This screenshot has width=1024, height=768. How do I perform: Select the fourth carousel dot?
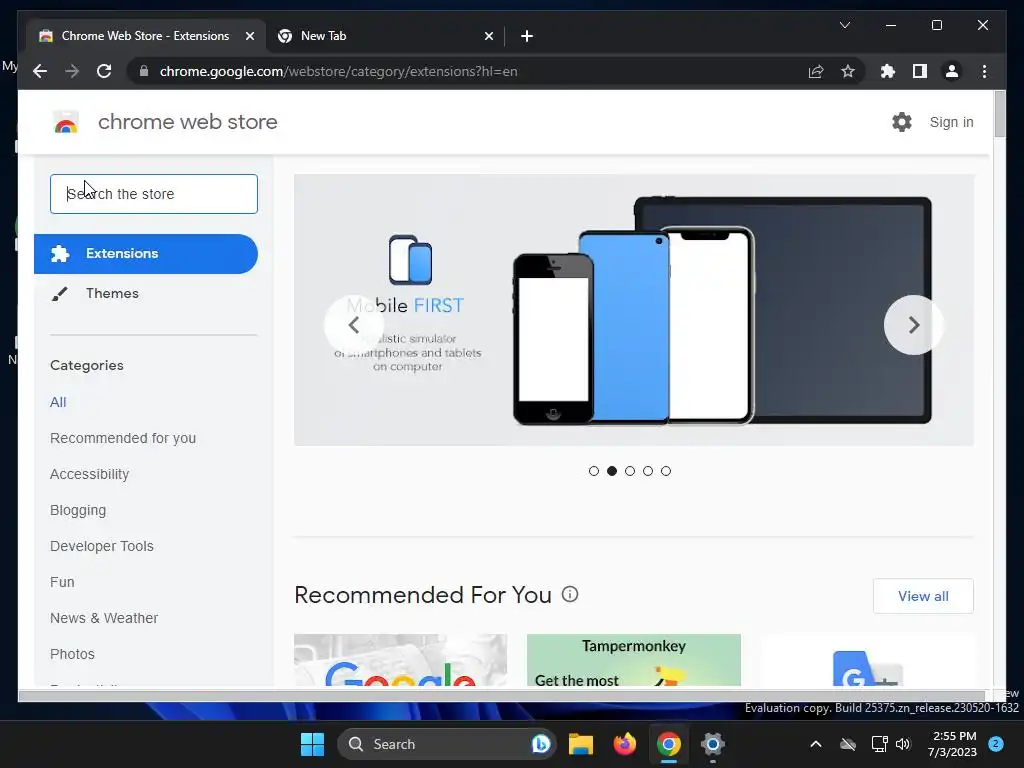point(648,471)
